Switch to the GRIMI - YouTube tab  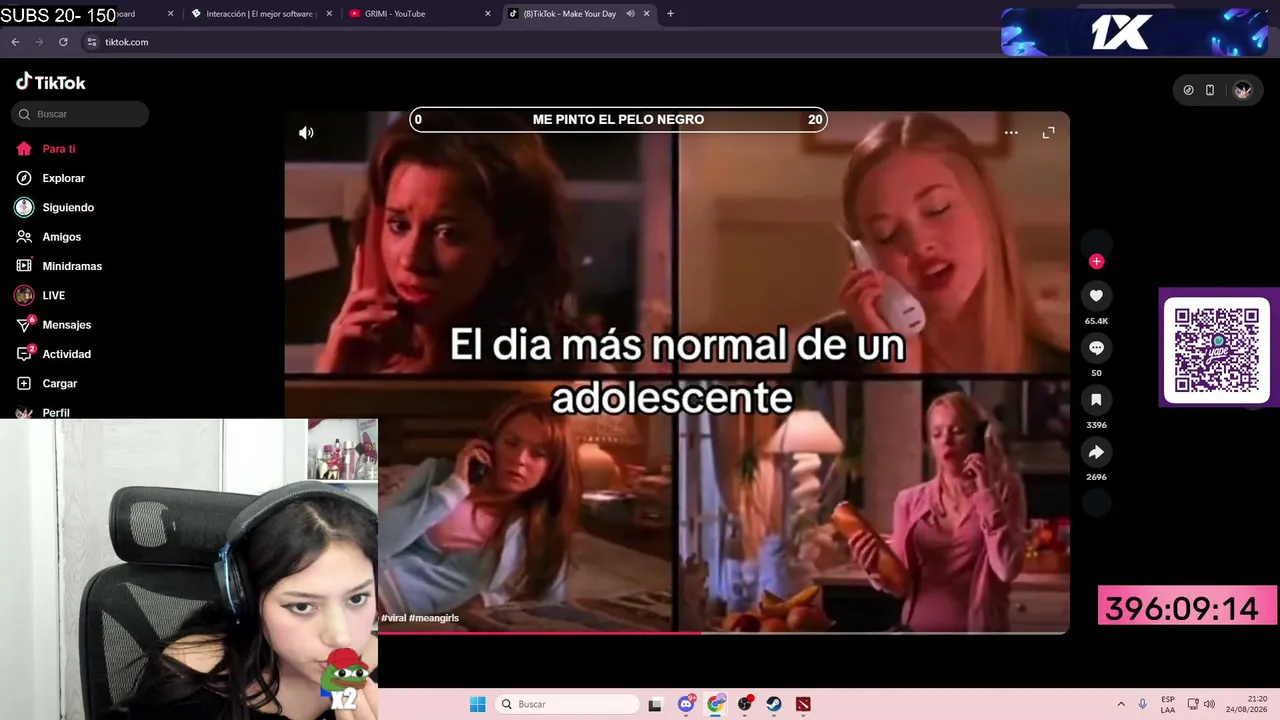[419, 14]
